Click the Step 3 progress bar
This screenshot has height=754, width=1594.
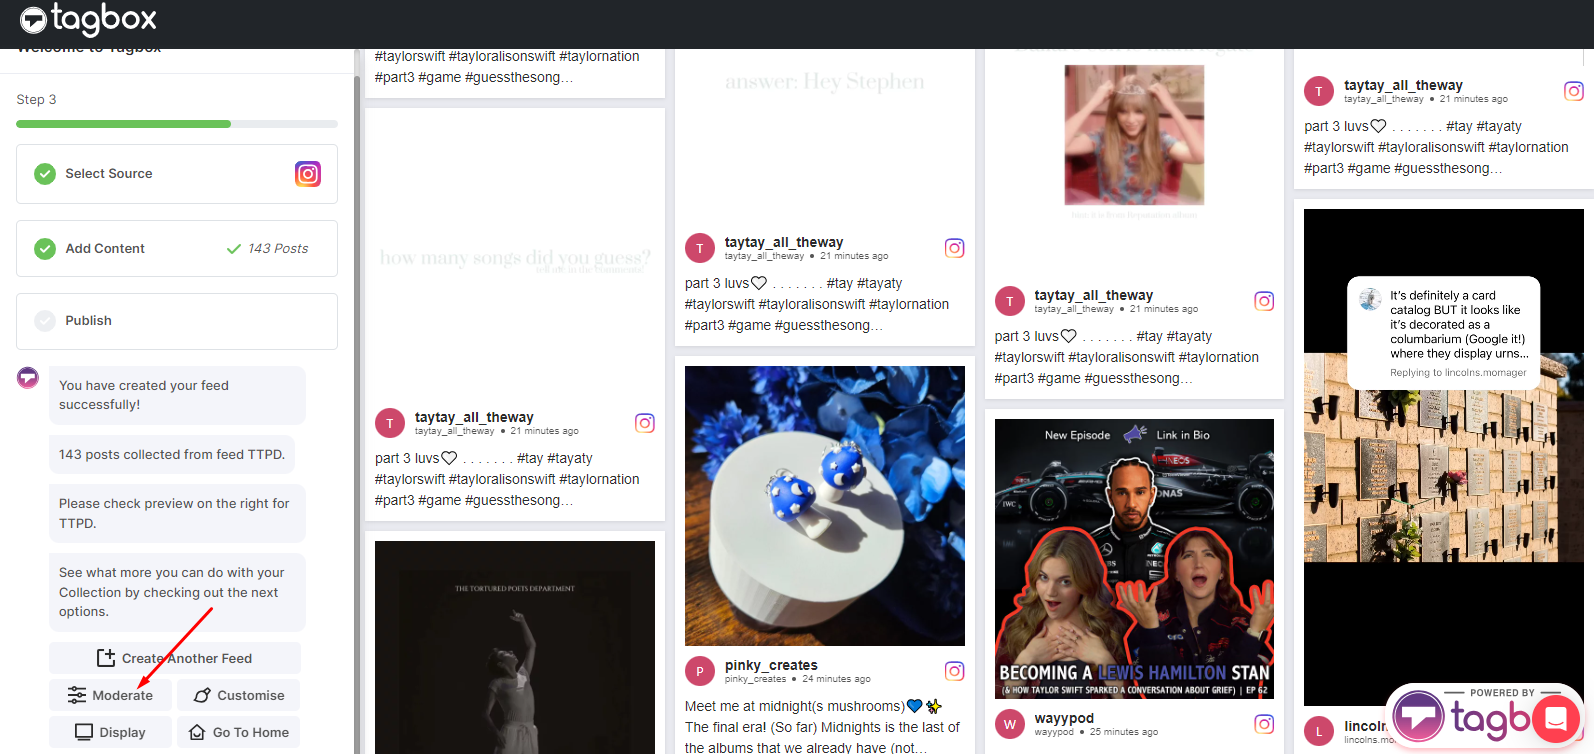click(177, 124)
